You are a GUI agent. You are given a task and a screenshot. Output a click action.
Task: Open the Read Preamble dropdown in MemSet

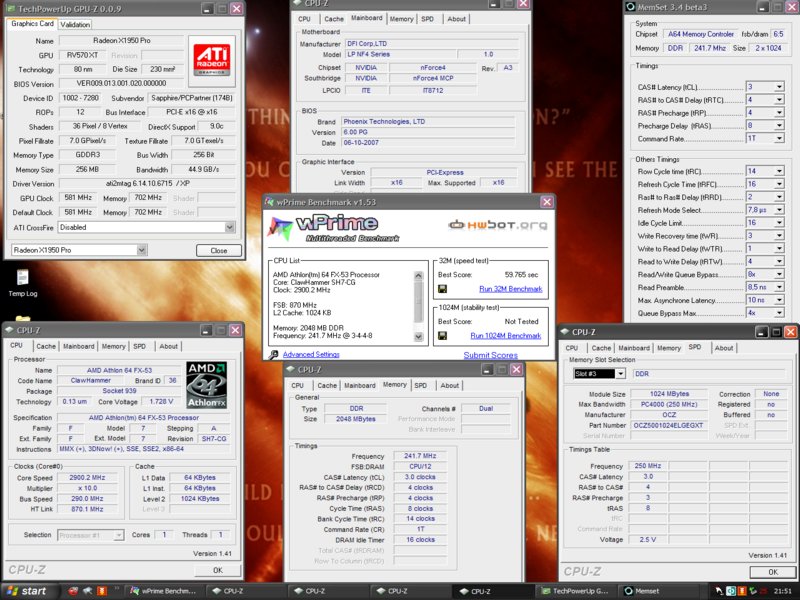coord(779,287)
